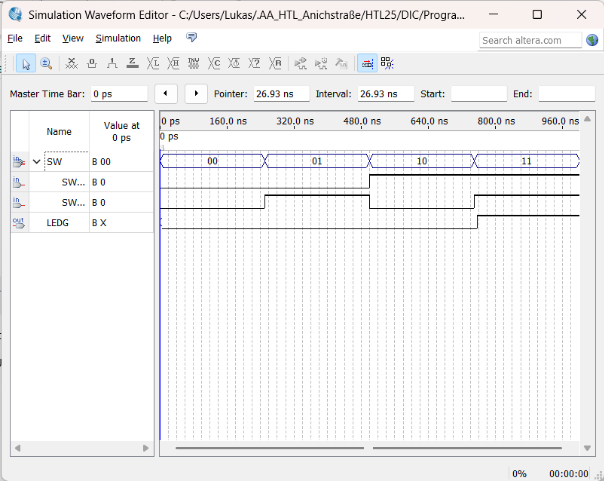Image resolution: width=605 pixels, height=481 pixels.
Task: Click the Forcing High (1) icon
Action: pos(112,63)
